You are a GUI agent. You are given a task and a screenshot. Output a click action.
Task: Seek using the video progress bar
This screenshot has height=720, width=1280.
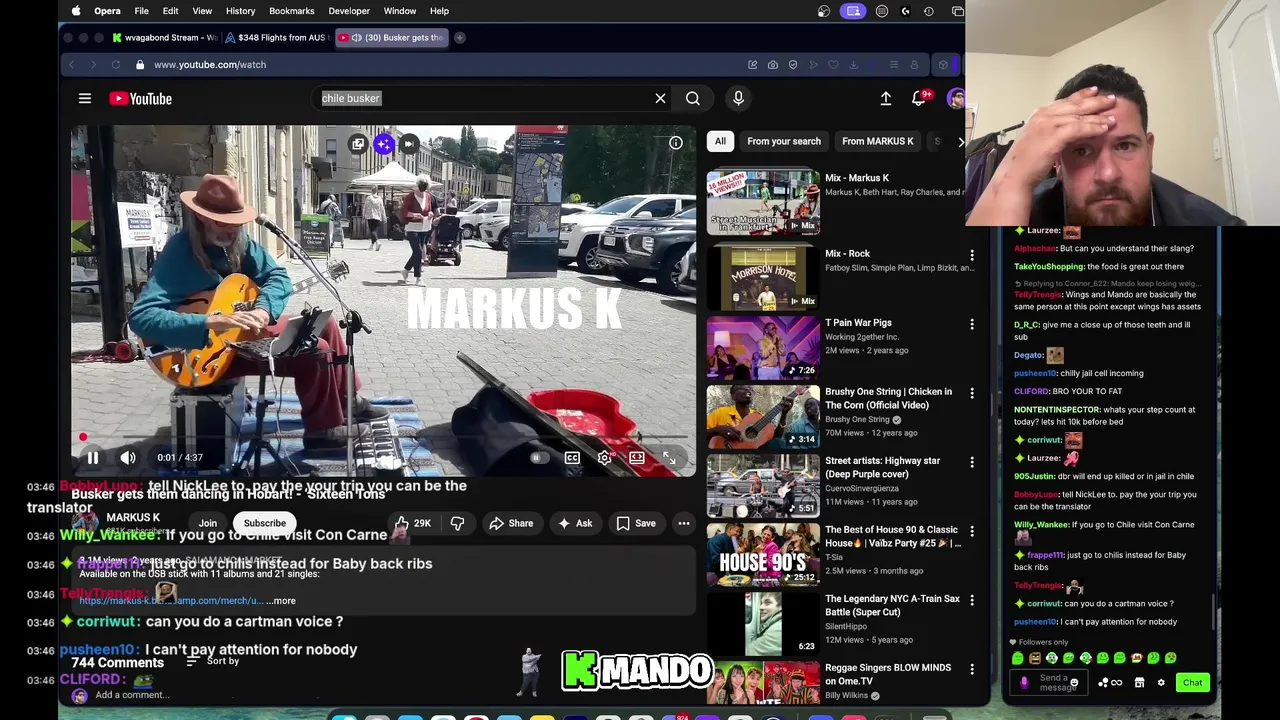coord(384,437)
